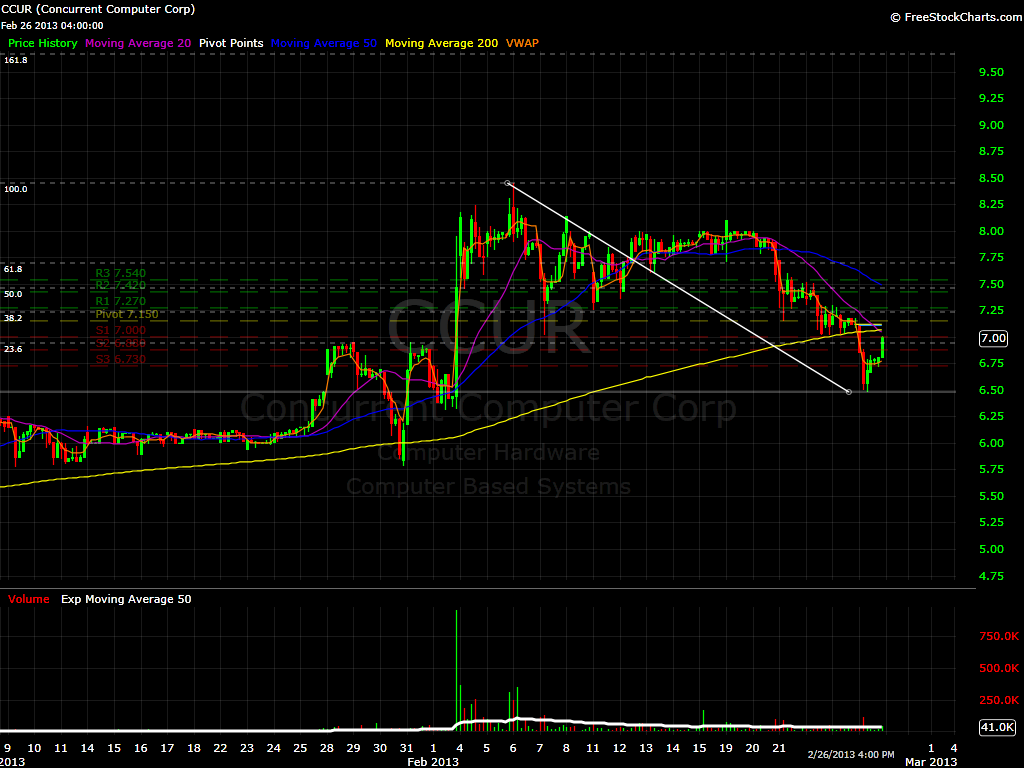1024x768 pixels.
Task: Click the 50.0 Fibonacci level label
Action: pos(13,294)
